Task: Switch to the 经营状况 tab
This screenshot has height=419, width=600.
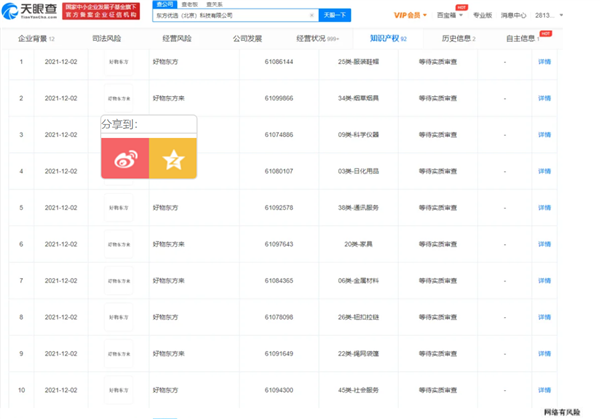Action: click(318, 39)
